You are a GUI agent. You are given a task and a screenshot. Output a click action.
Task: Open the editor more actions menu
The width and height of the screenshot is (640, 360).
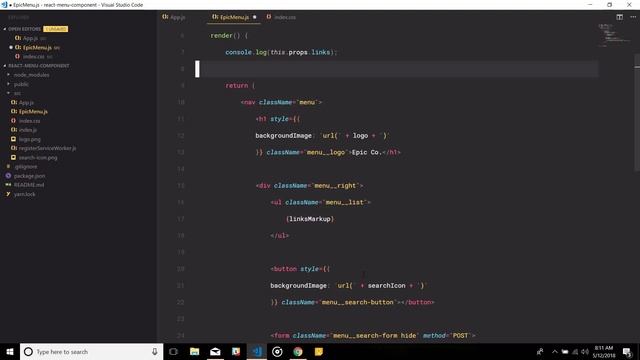tap(633, 17)
